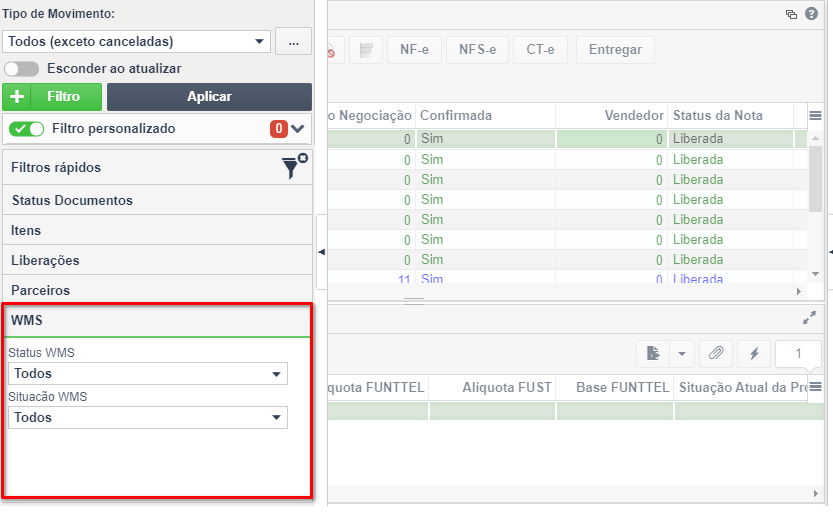This screenshot has width=833, height=514.
Task: Click the NF-e toolbar button
Action: click(414, 50)
